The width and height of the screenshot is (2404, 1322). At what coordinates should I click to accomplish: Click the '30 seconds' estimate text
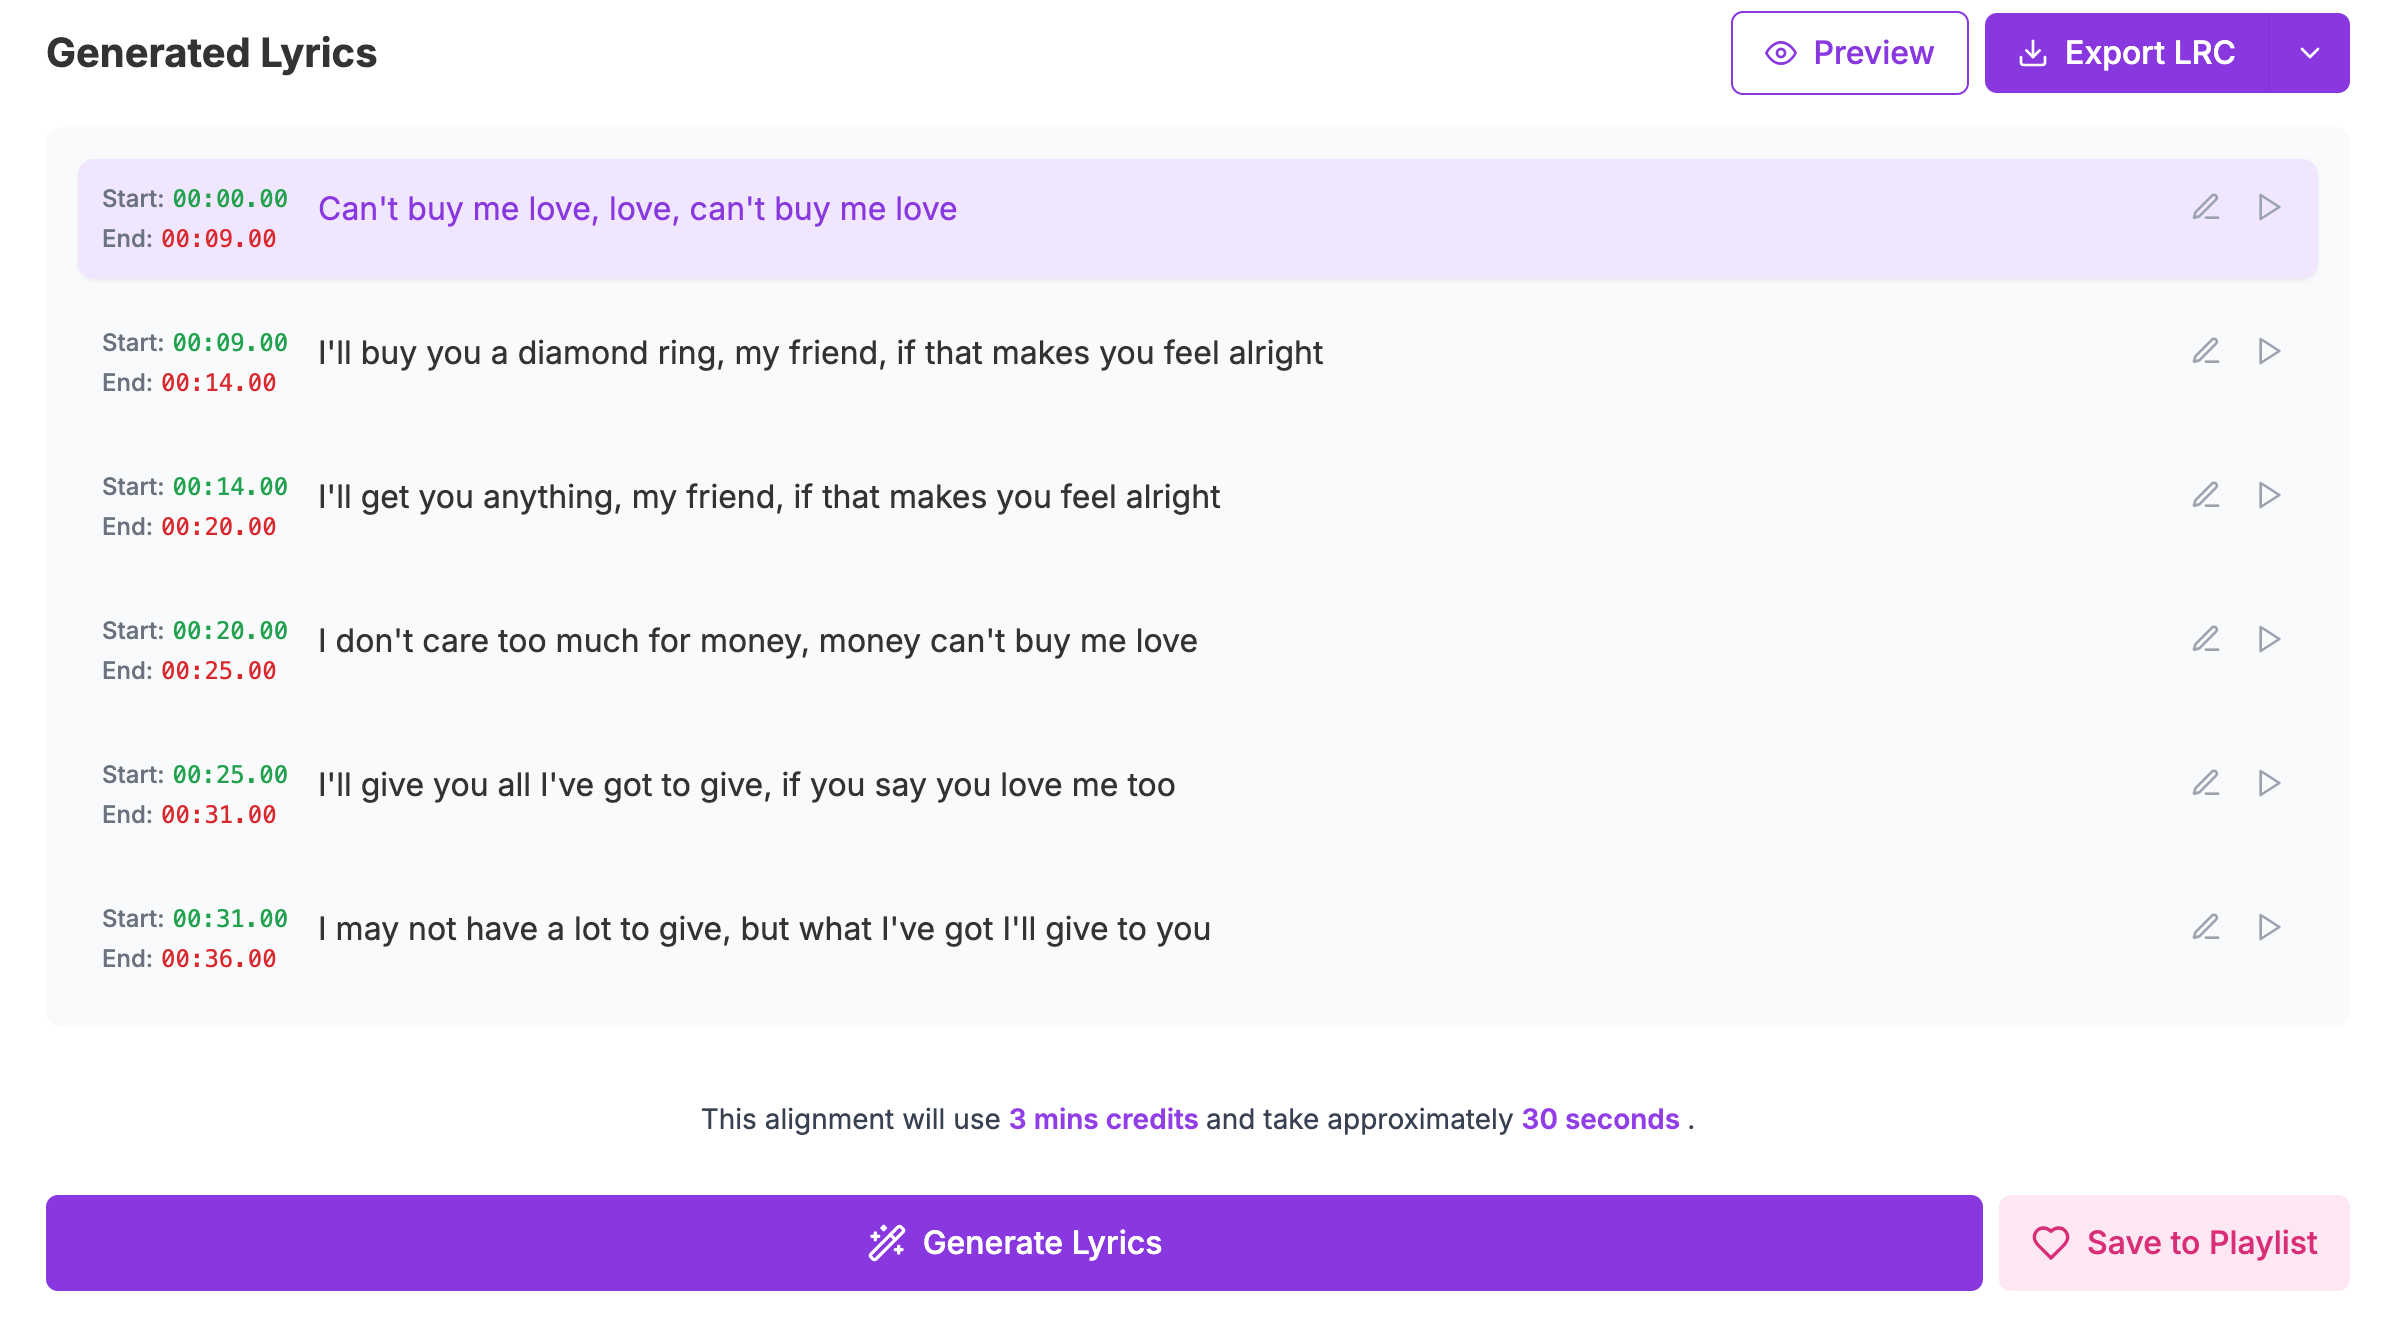tap(1600, 1119)
